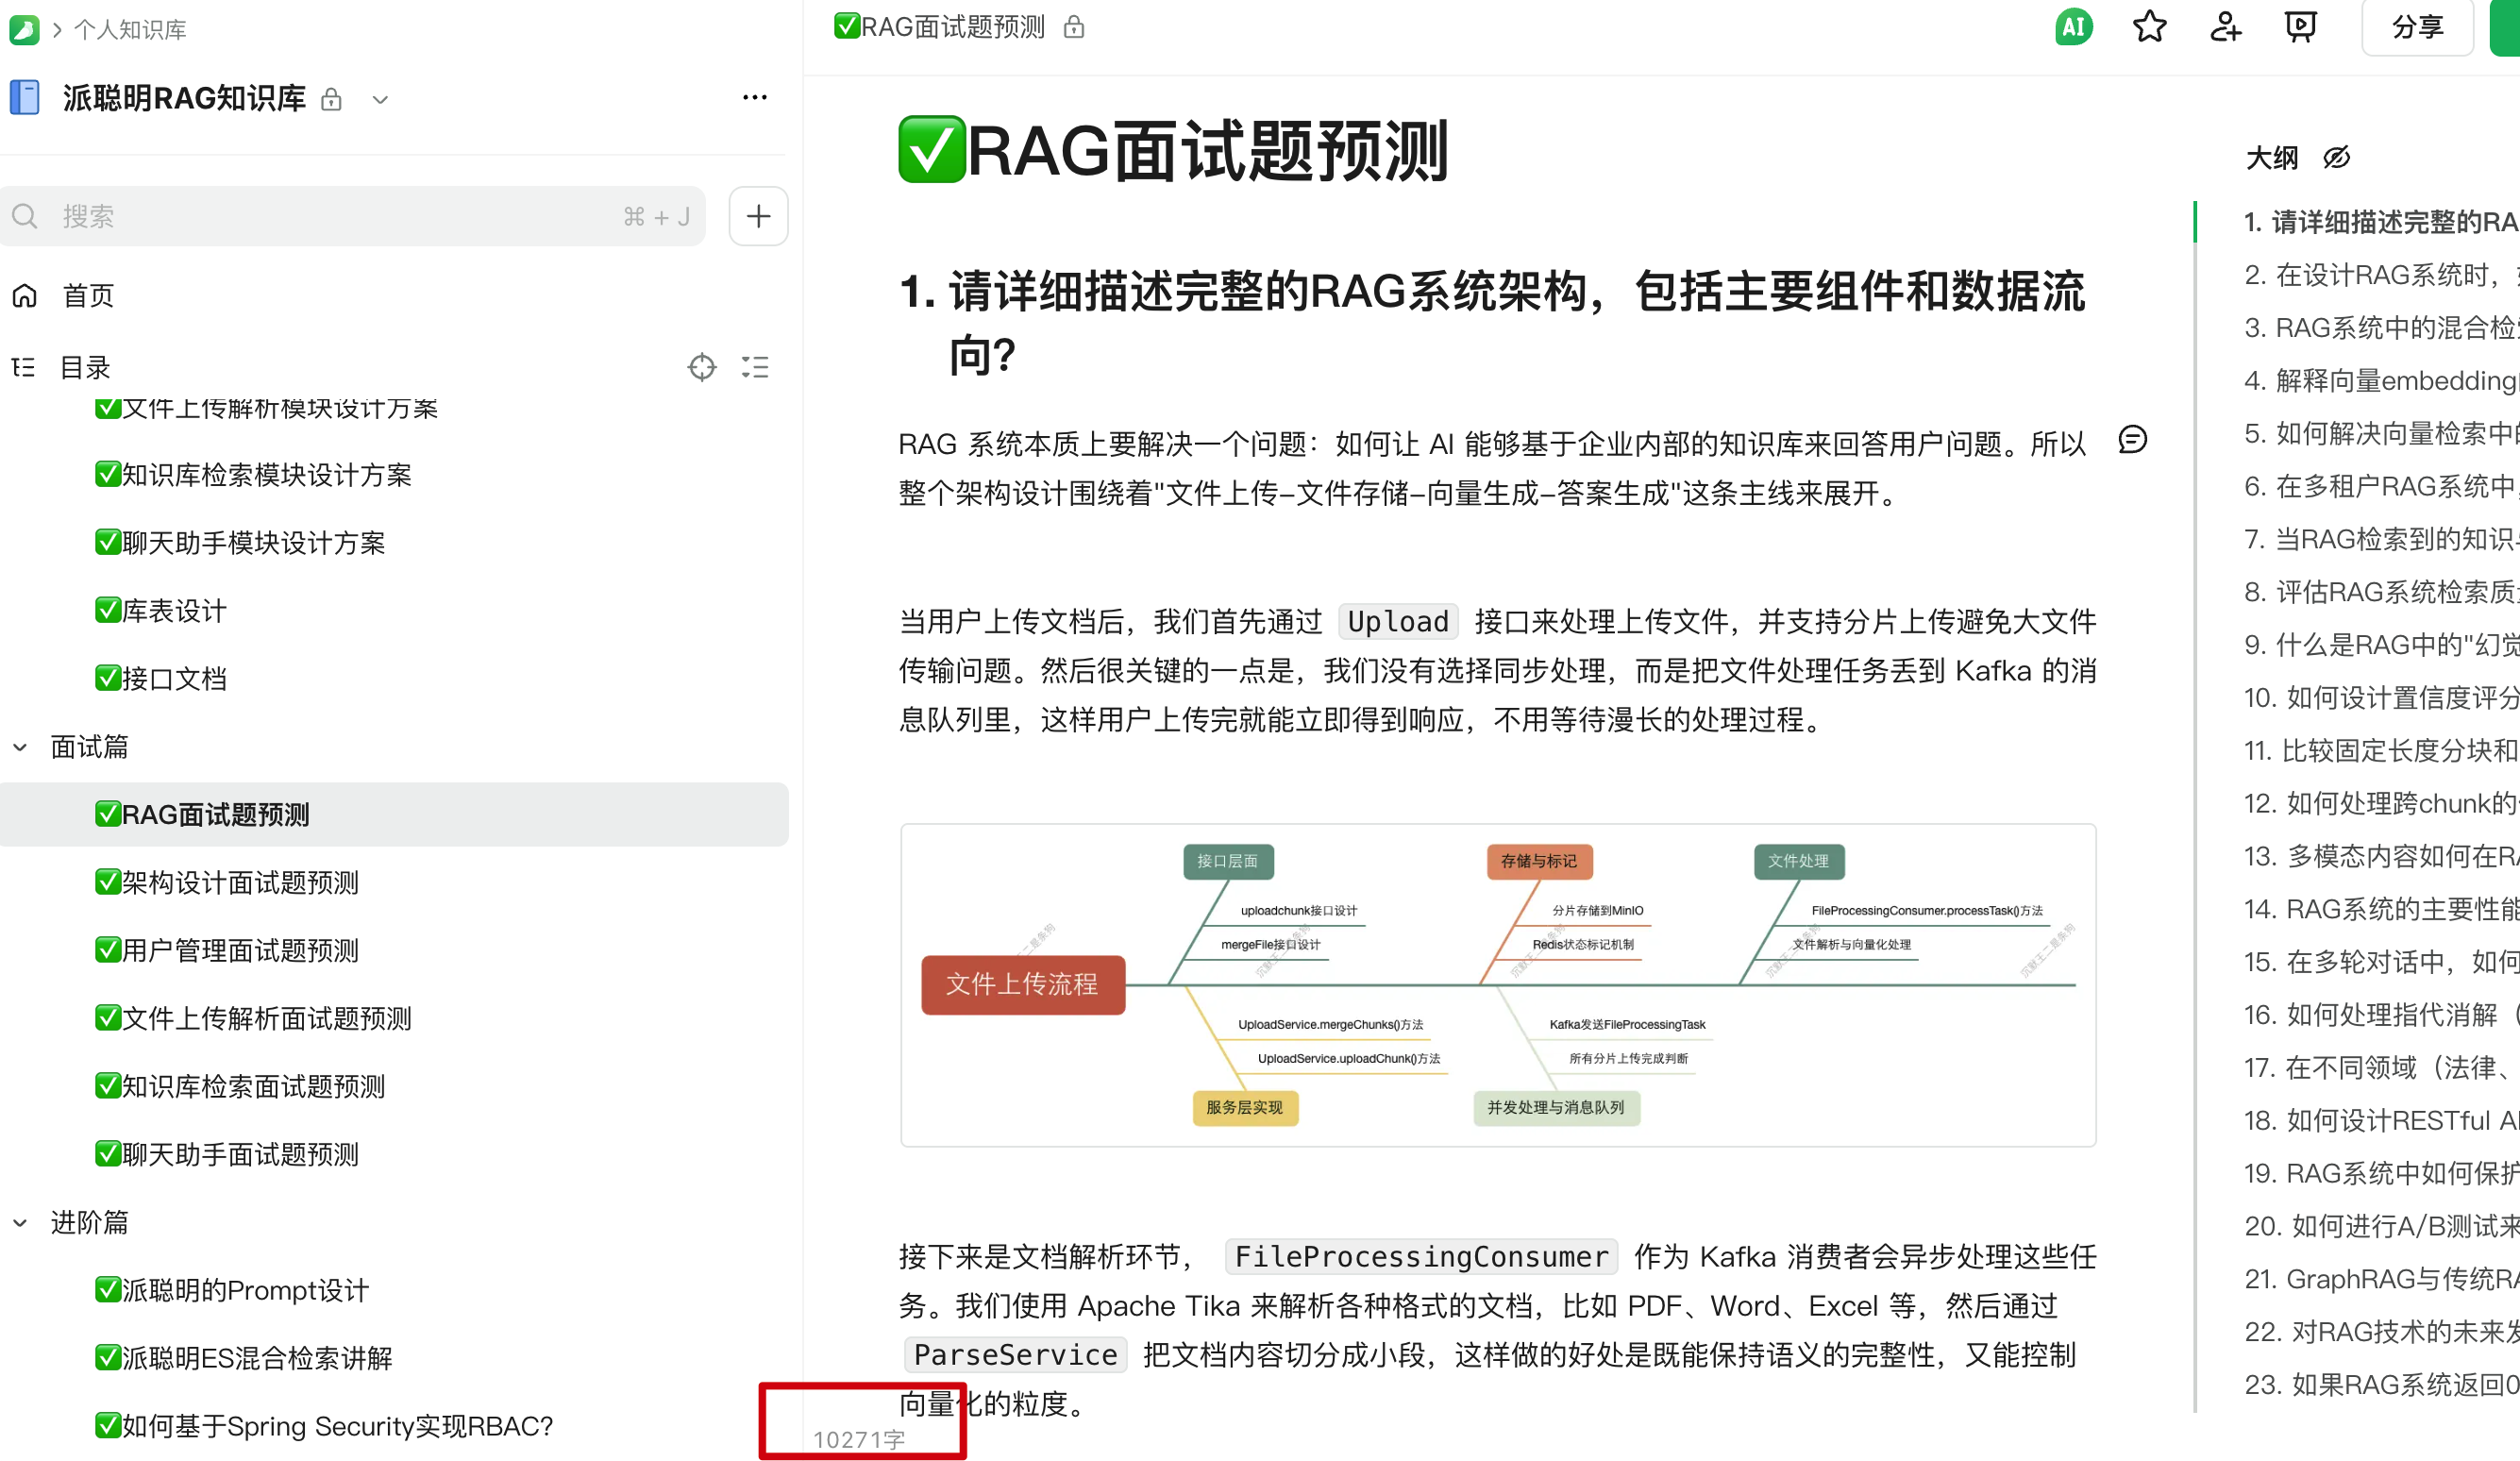Collapse the 面试篇 section
The height and width of the screenshot is (1461, 2520).
(x=19, y=747)
